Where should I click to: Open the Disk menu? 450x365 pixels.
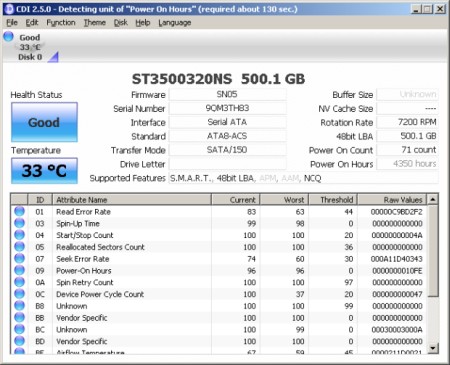tap(121, 23)
